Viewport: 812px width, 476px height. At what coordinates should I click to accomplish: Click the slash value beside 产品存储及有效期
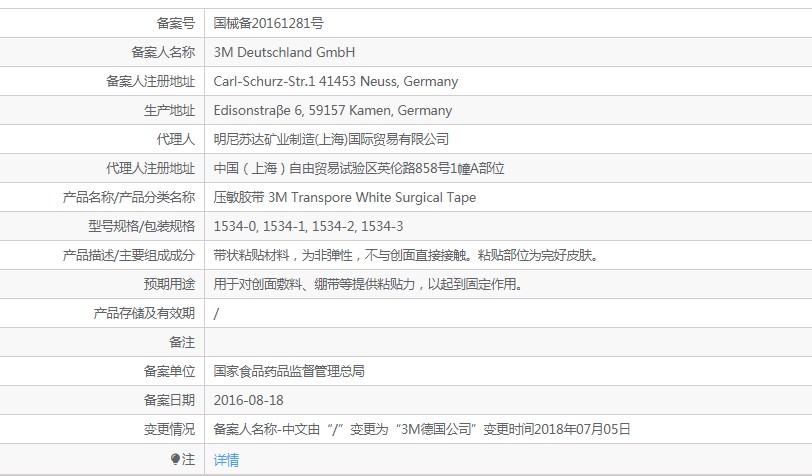click(216, 313)
